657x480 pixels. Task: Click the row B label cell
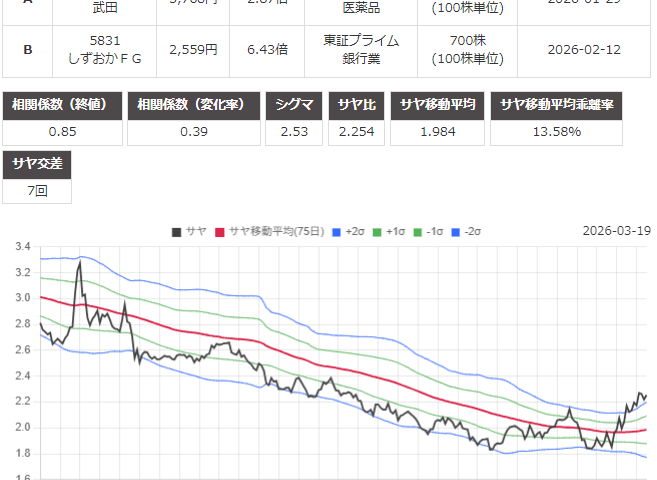pos(27,49)
